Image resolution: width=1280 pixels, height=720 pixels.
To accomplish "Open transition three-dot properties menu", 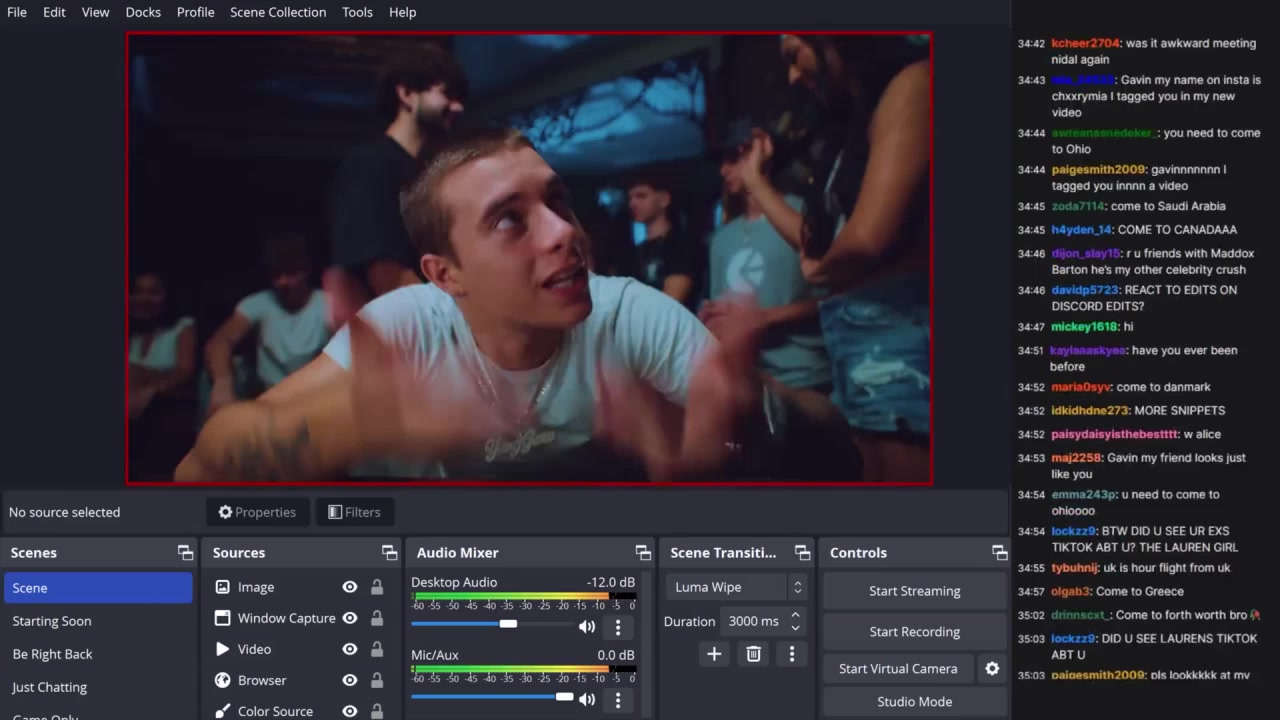I will coord(792,654).
